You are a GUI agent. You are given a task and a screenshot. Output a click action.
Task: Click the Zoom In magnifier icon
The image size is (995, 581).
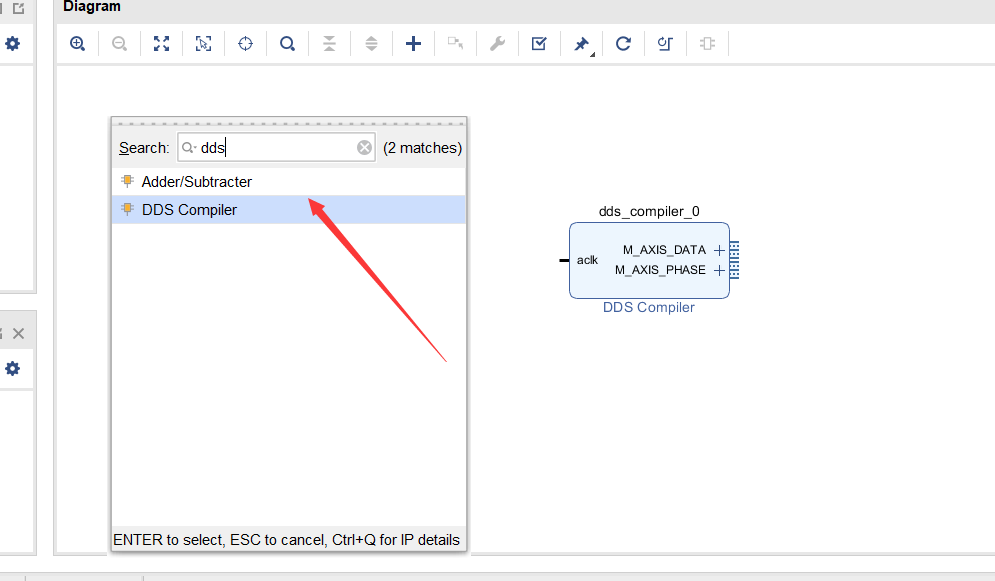click(x=77, y=44)
